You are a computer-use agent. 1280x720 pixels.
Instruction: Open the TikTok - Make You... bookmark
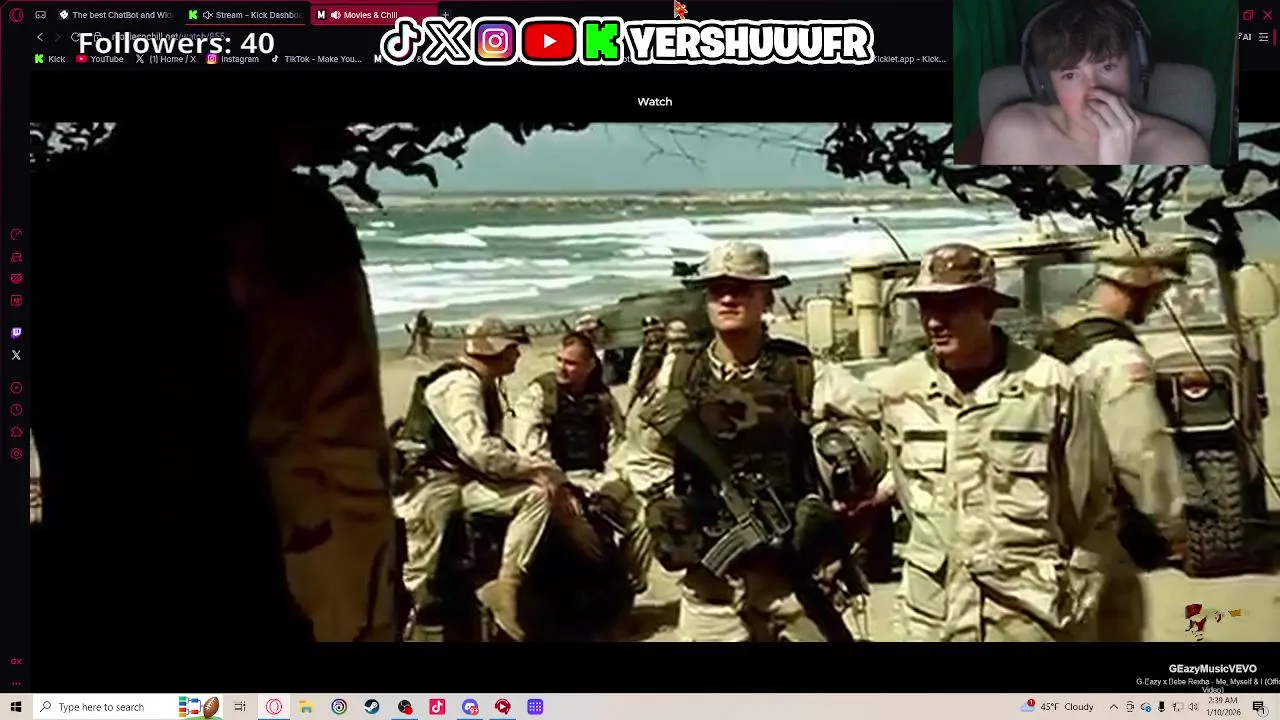[316, 59]
